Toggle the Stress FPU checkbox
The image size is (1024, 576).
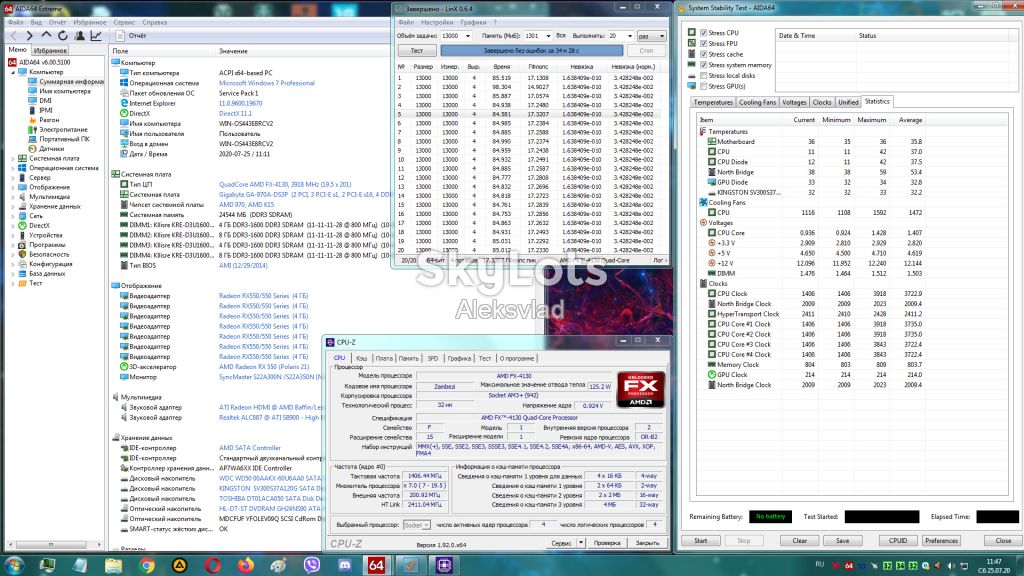(x=703, y=44)
